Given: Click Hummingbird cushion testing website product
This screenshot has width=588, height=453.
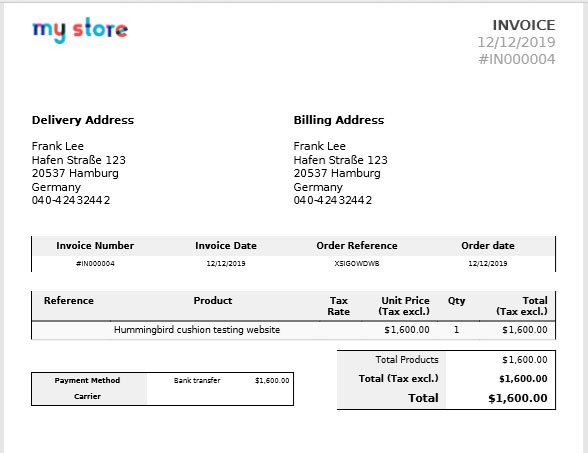Looking at the screenshot, I should (197, 330).
